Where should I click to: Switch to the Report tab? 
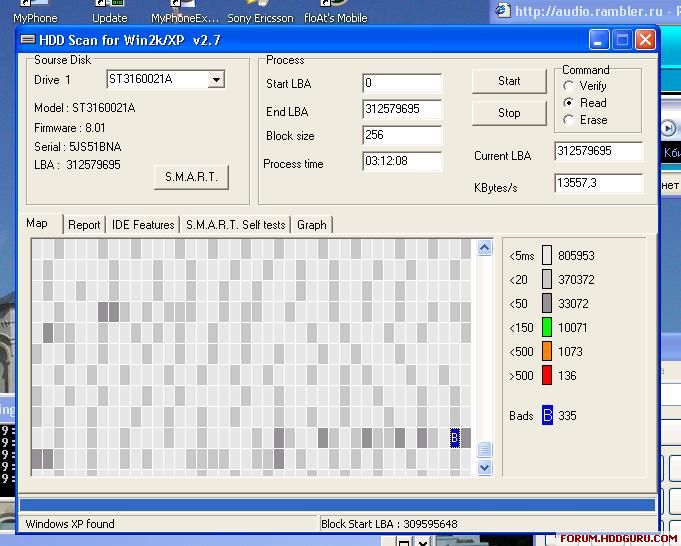(84, 225)
